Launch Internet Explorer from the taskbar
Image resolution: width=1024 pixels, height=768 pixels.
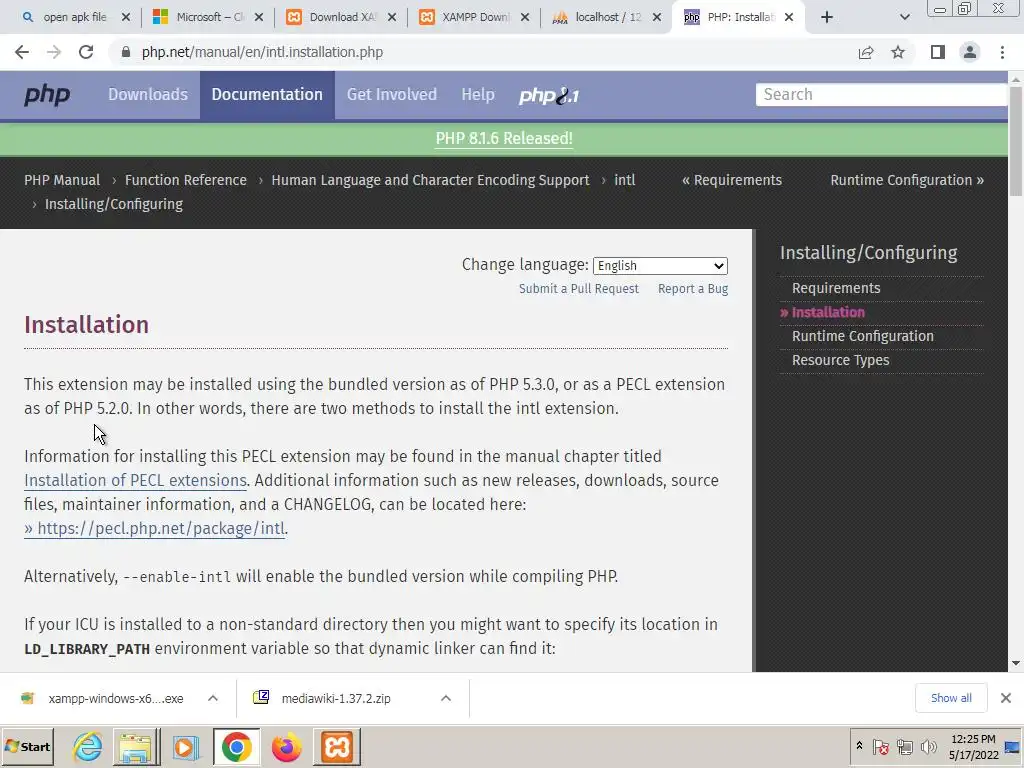(x=88, y=747)
